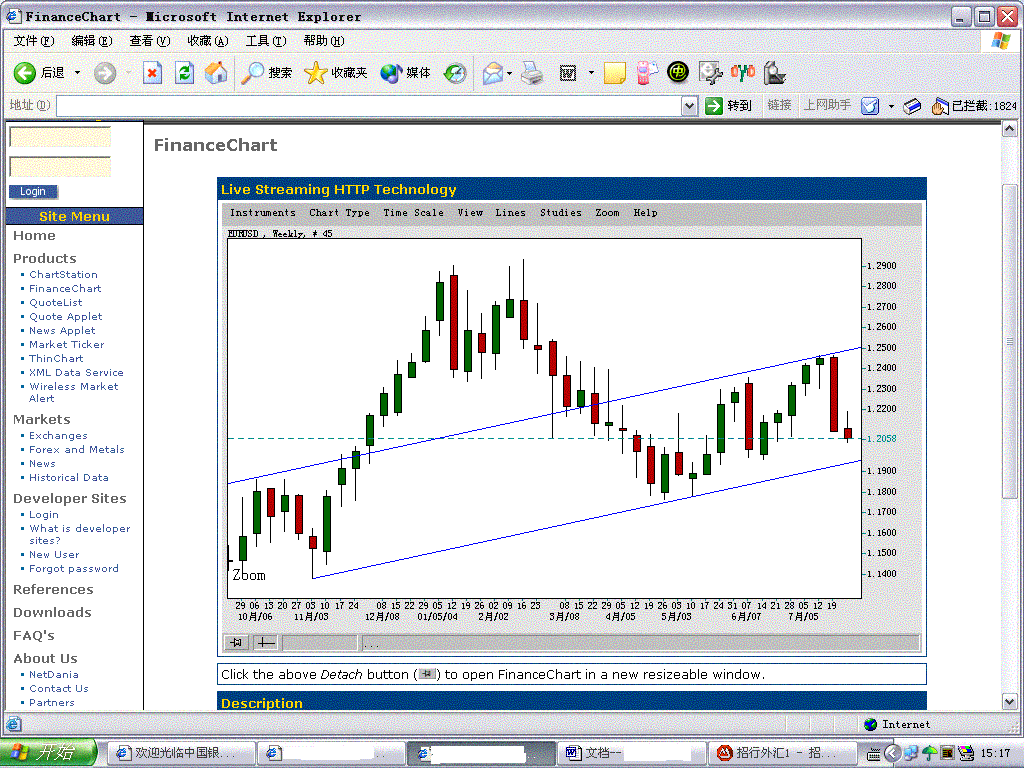Image resolution: width=1024 pixels, height=768 pixels.
Task: Open the 查看(V) browser menu
Action: (x=150, y=41)
